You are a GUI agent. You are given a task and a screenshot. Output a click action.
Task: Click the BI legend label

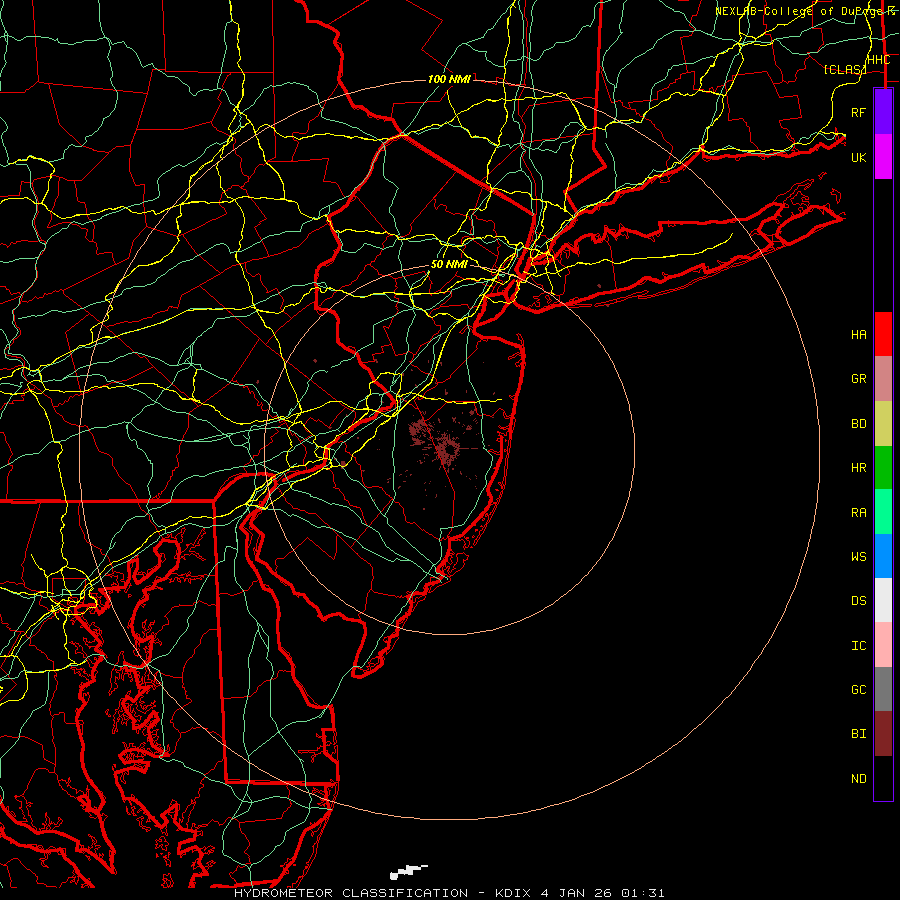point(859,734)
